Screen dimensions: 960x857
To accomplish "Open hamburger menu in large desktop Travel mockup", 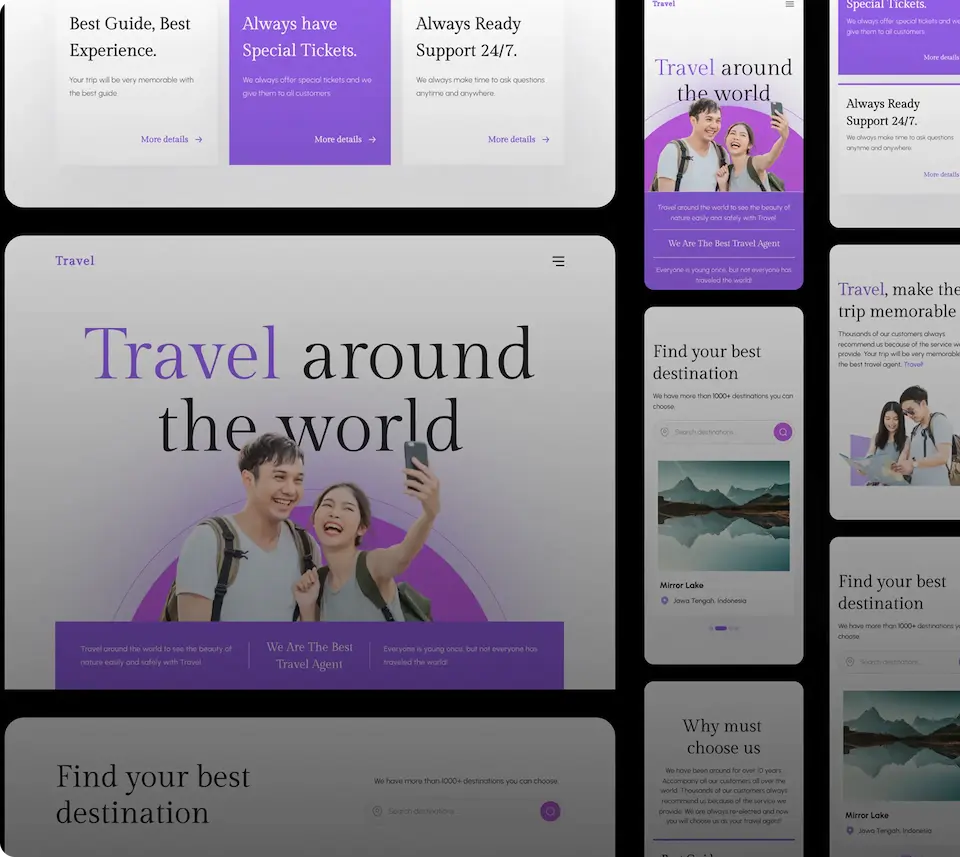I will tap(558, 261).
